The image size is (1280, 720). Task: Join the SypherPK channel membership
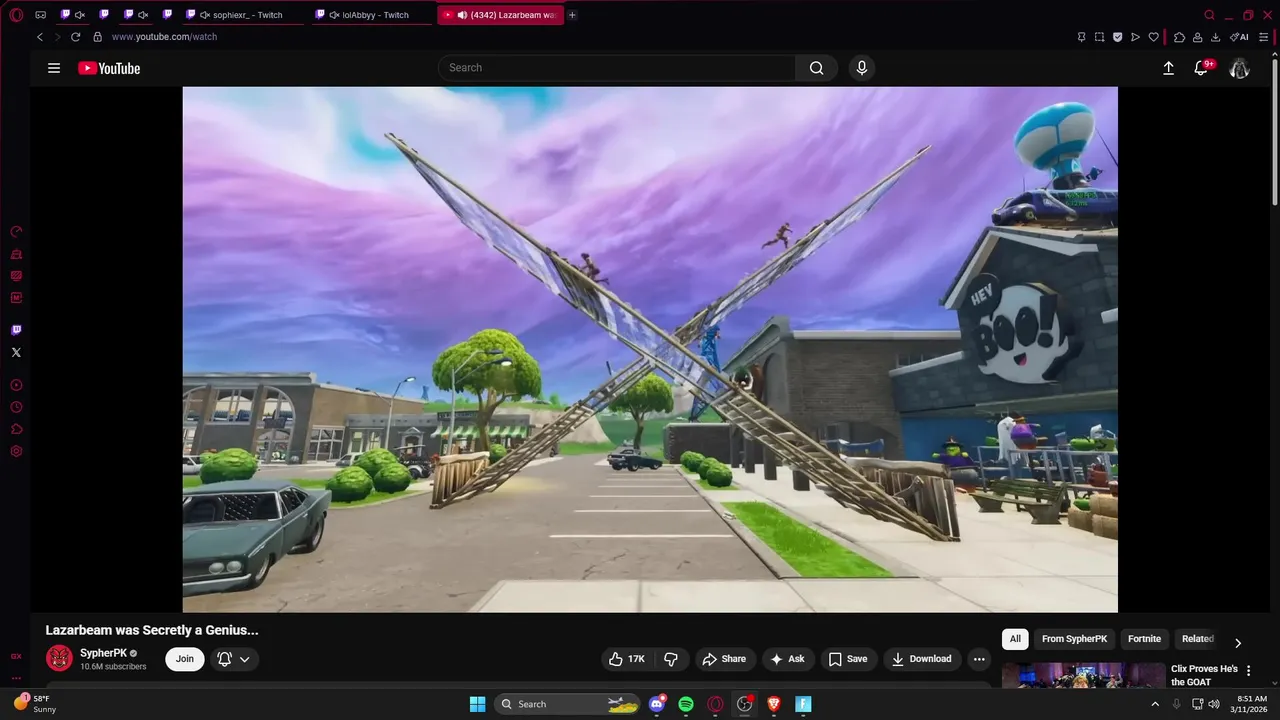(x=185, y=659)
